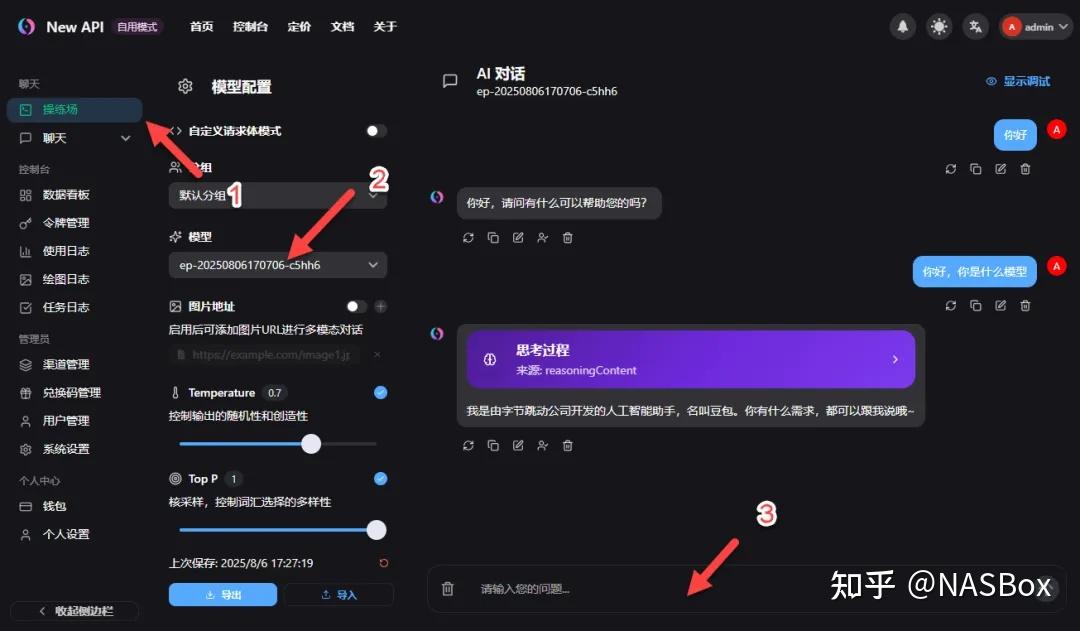Regenerate the 你好 user message

point(951,169)
